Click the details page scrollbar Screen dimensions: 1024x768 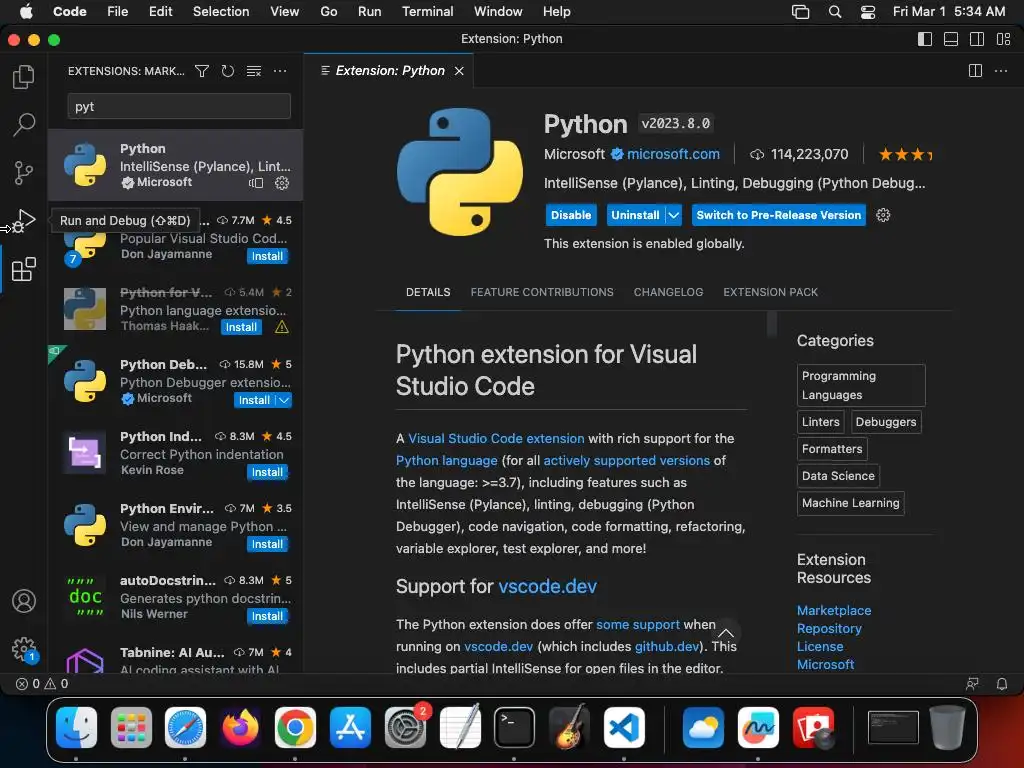[771, 323]
